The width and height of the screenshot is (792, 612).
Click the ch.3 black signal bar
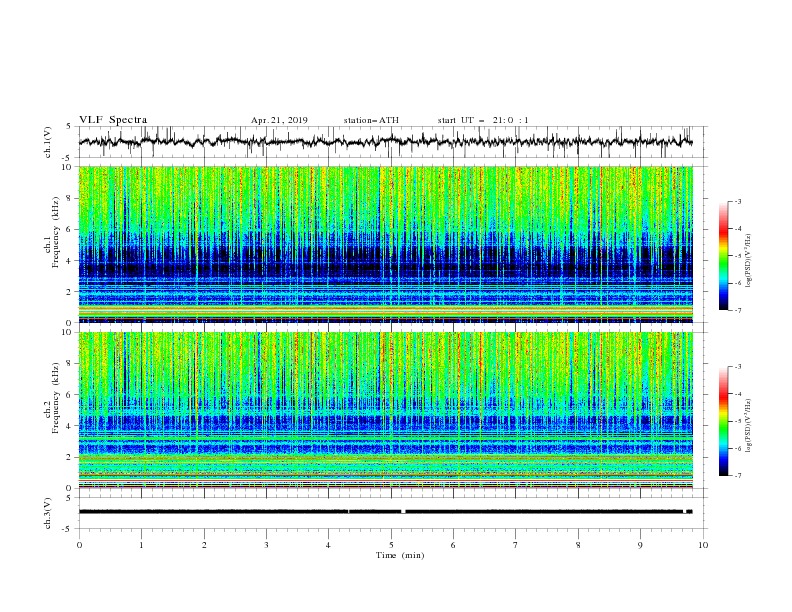[385, 512]
